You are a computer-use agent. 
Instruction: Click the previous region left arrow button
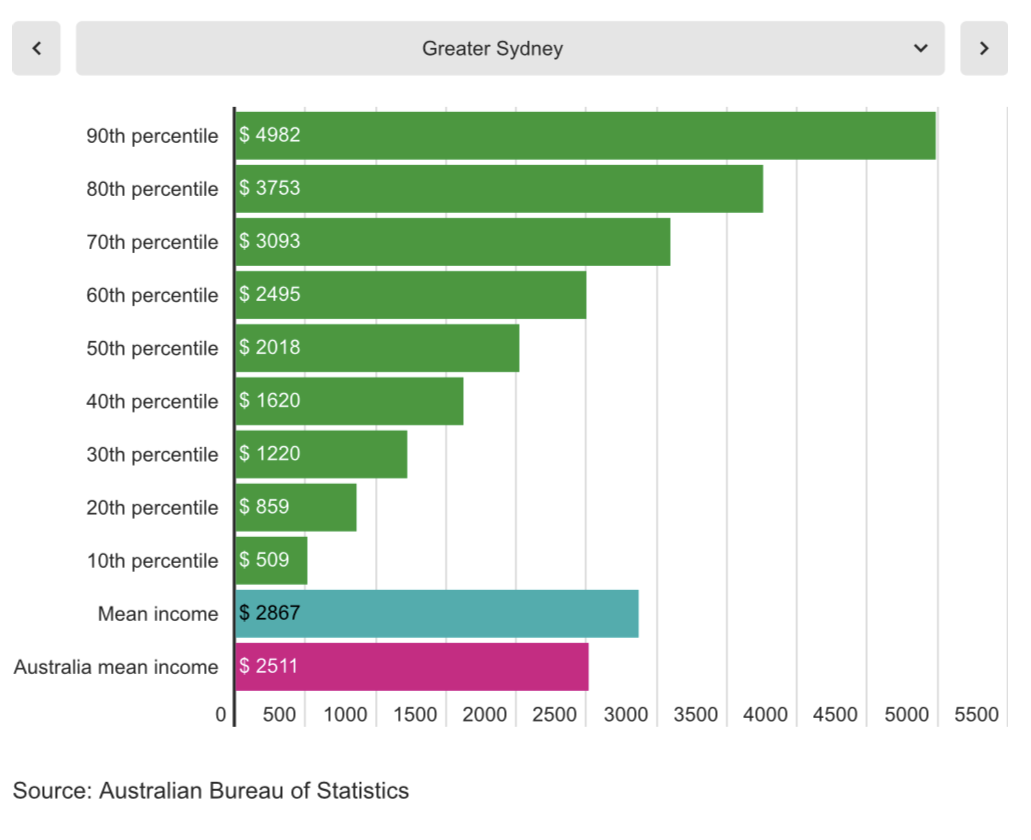[x=36, y=48]
